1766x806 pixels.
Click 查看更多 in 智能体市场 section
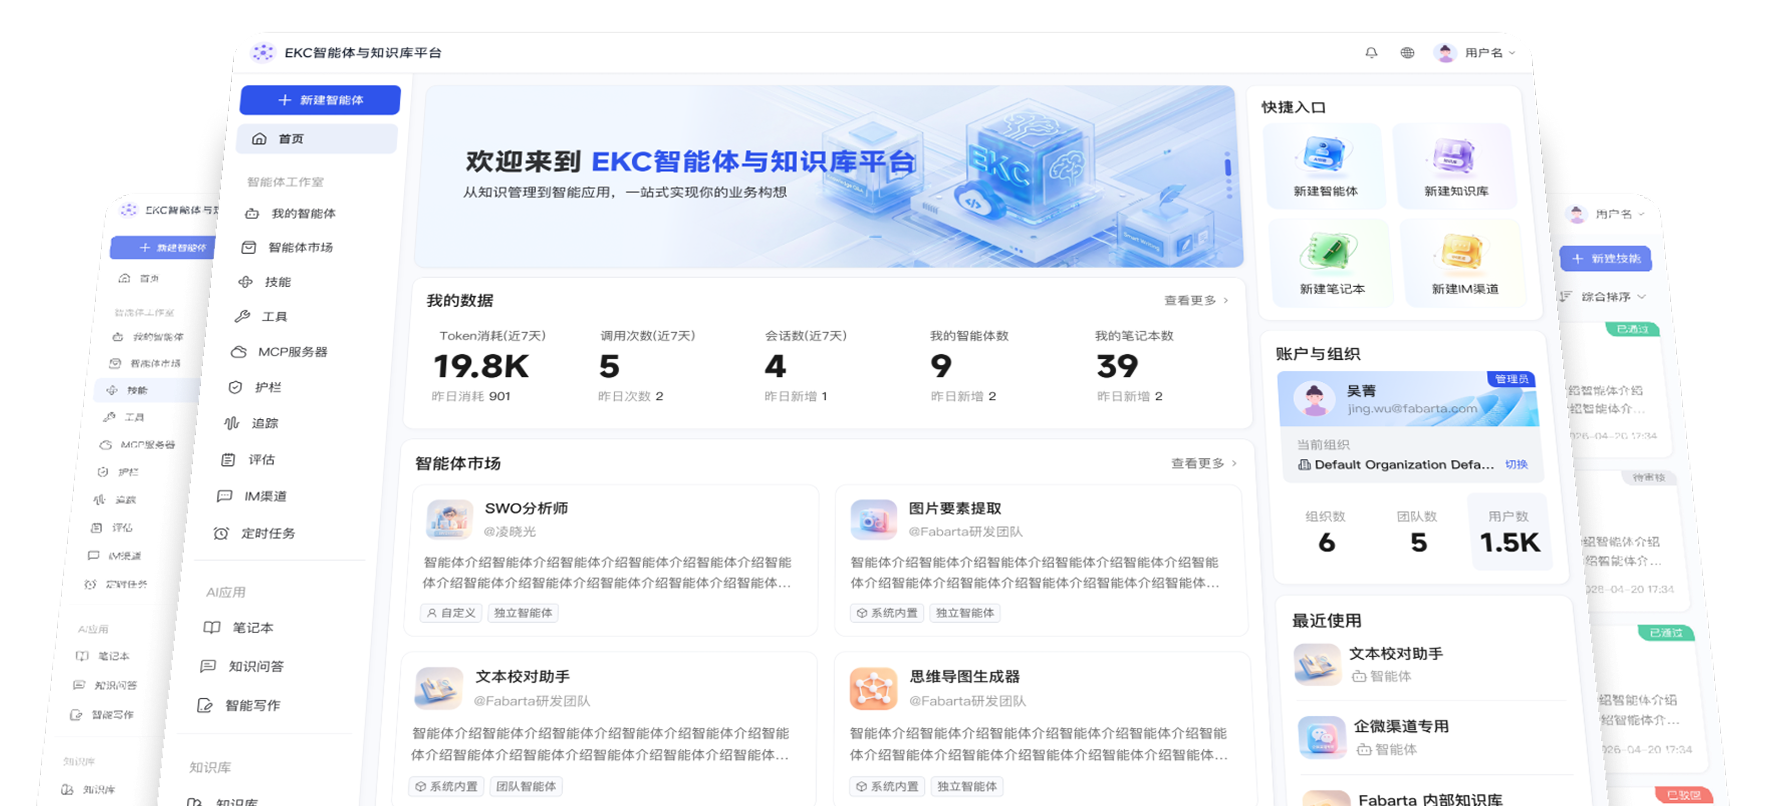coord(1204,463)
